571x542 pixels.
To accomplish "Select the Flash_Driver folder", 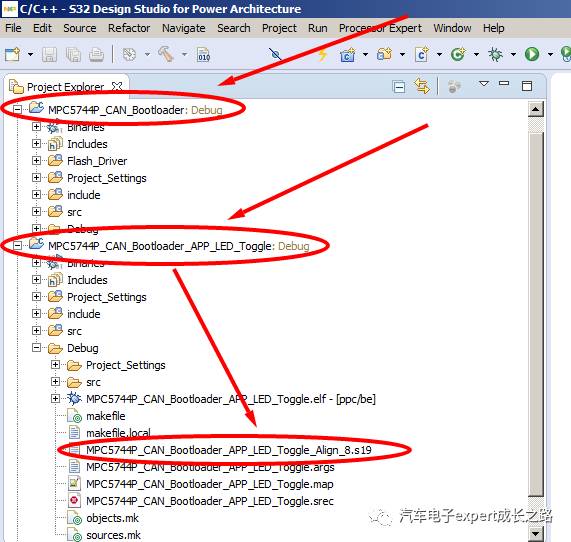I will [x=97, y=161].
